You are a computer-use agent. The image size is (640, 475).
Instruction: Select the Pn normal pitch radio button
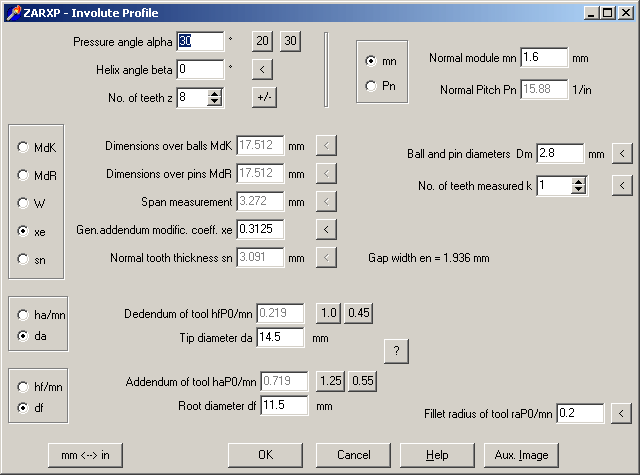(x=372, y=86)
